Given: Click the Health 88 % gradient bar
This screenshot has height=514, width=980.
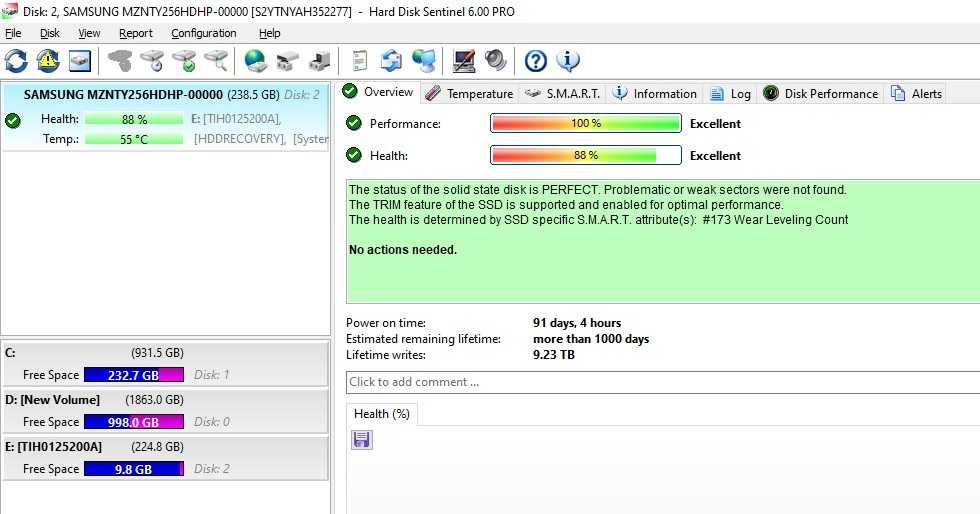Looking at the screenshot, I should [586, 155].
